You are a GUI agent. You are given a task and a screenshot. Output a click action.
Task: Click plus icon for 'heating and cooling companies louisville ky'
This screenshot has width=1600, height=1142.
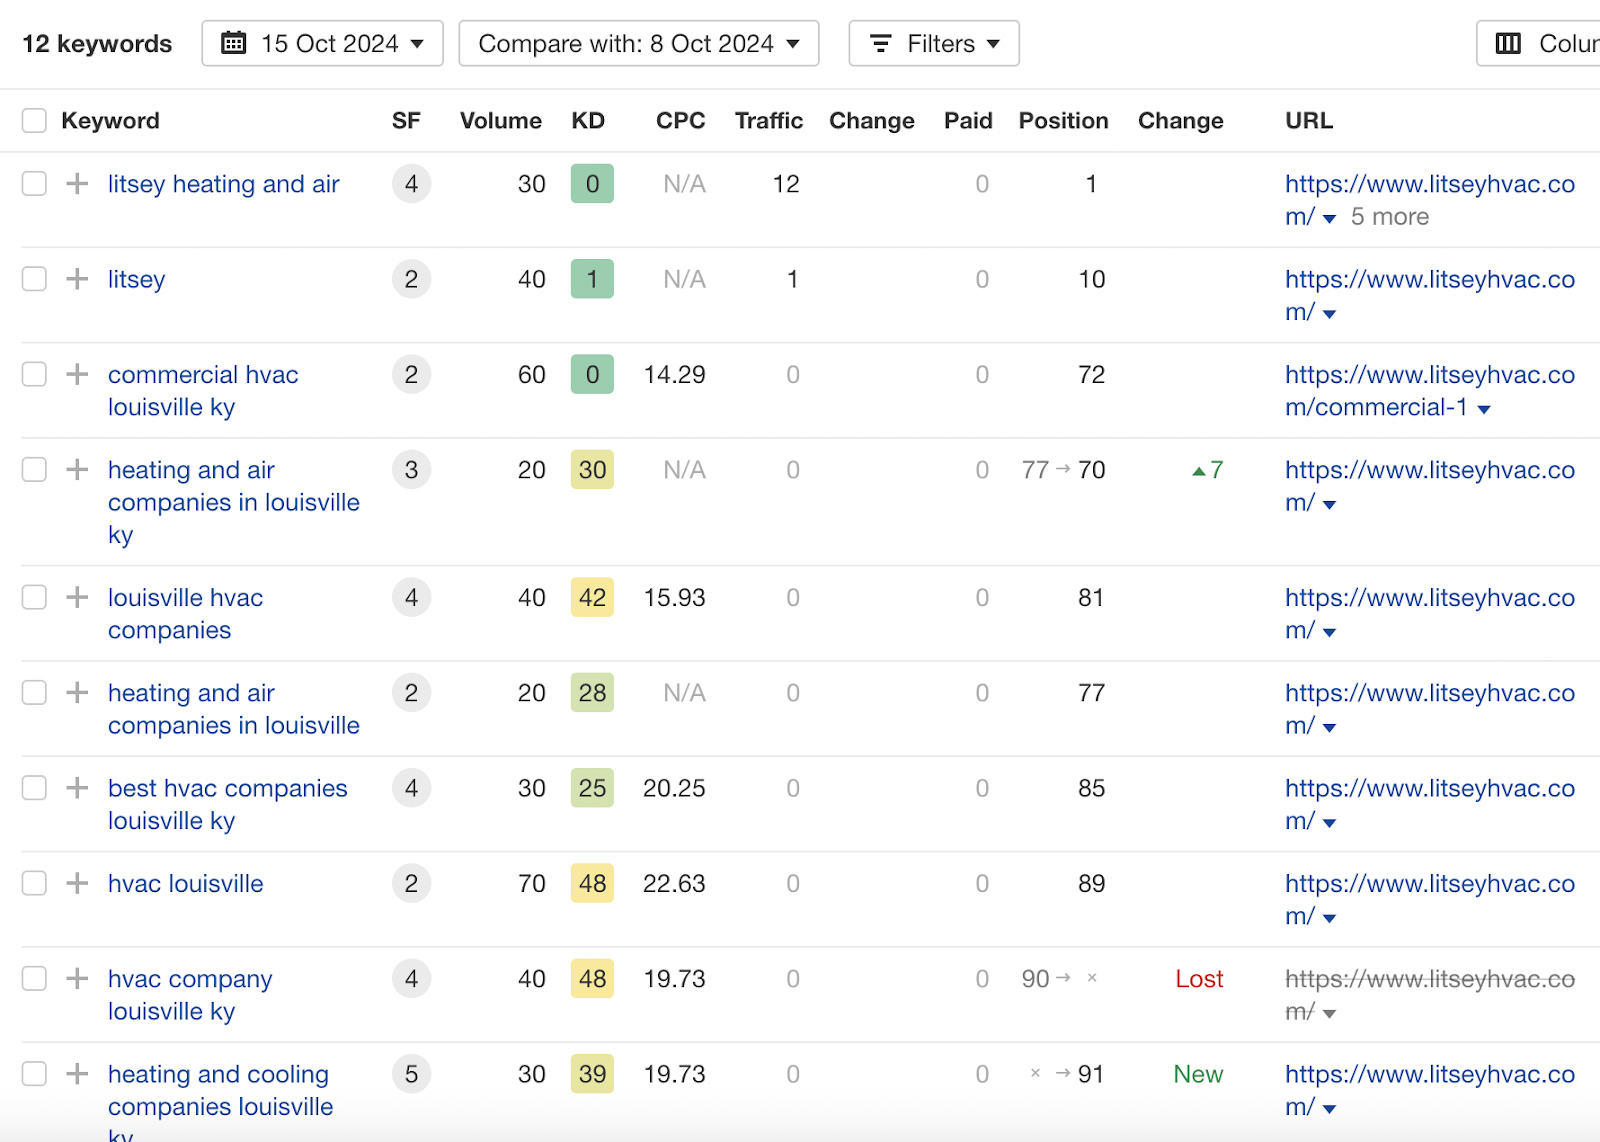[77, 1074]
